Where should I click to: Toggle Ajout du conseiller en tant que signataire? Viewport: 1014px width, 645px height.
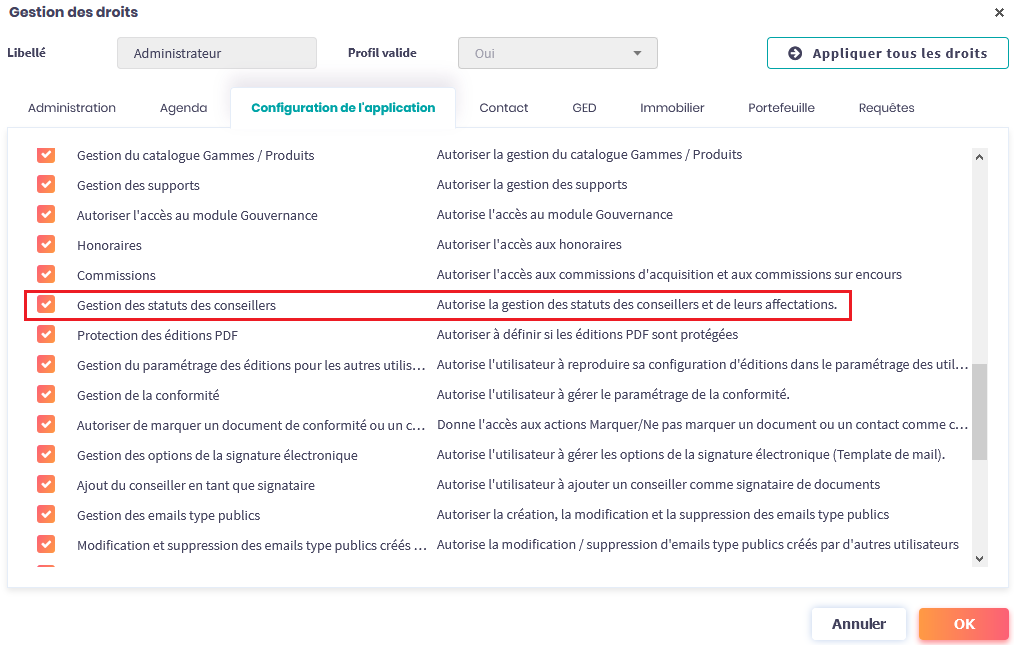coord(46,484)
